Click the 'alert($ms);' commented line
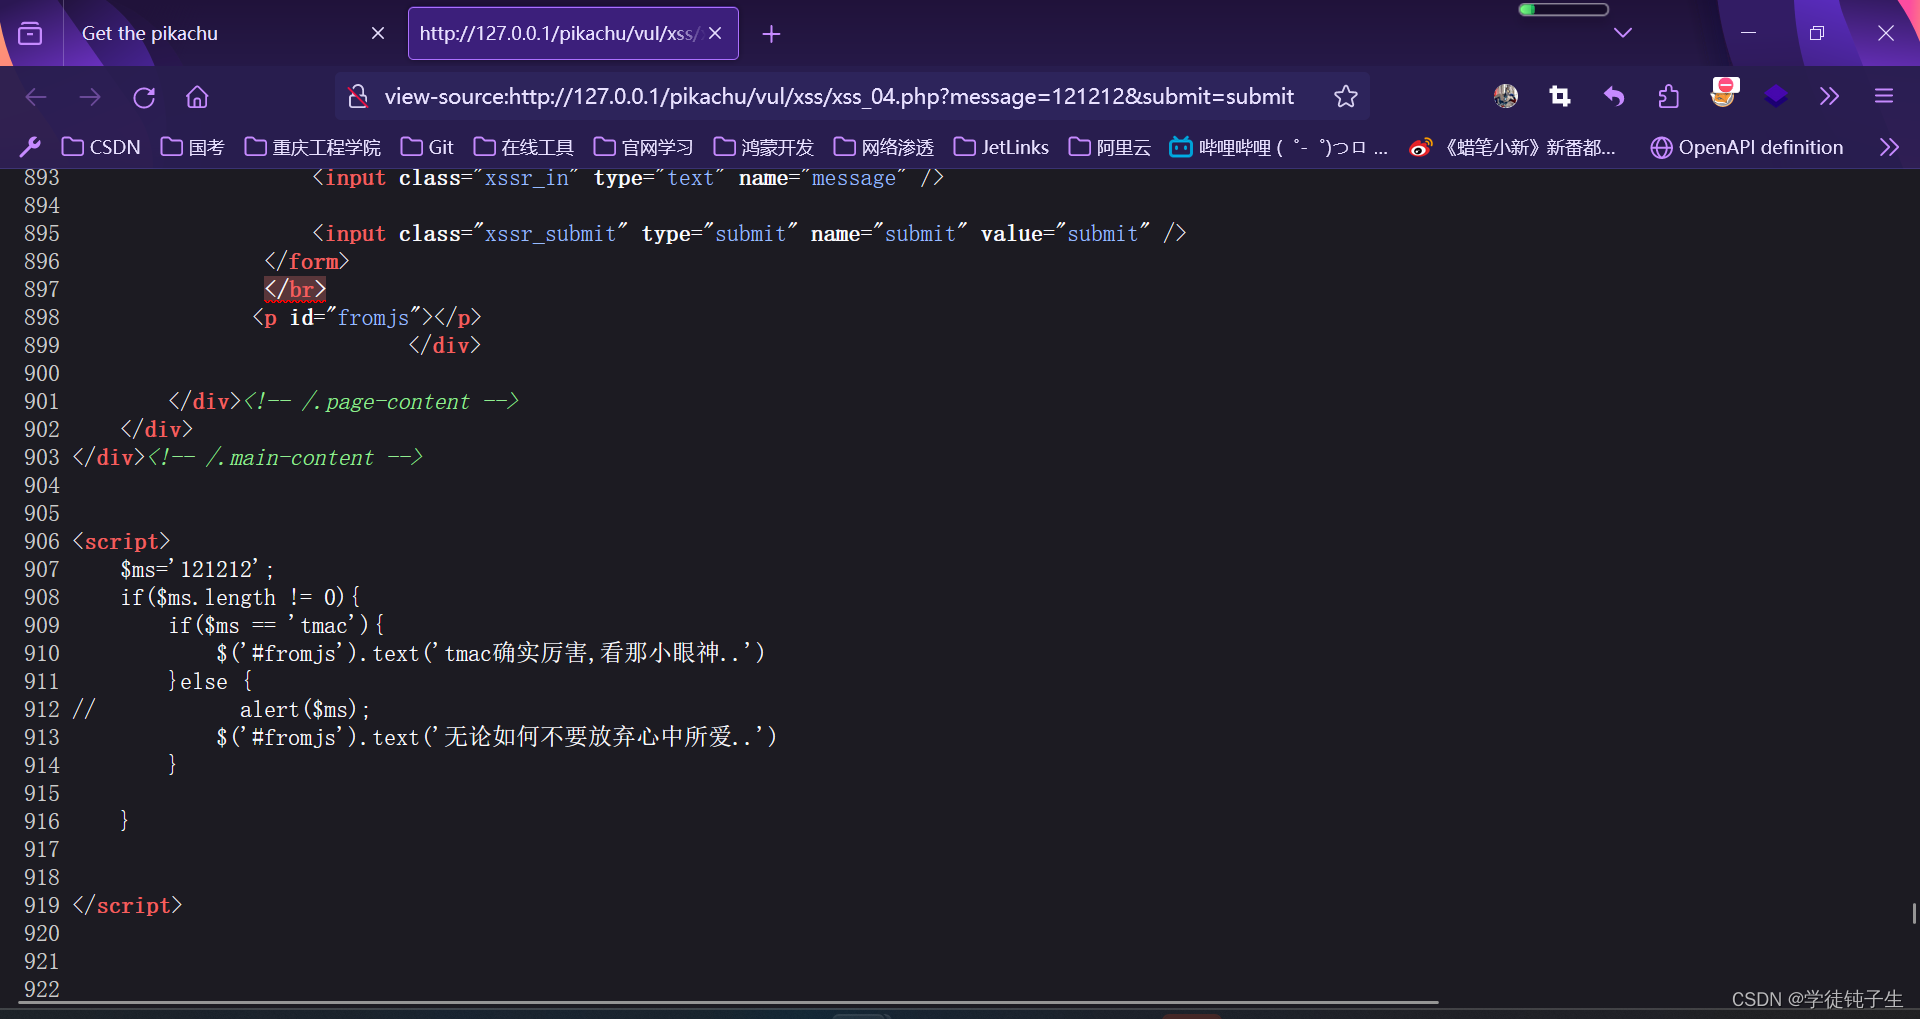1920x1019 pixels. tap(305, 709)
